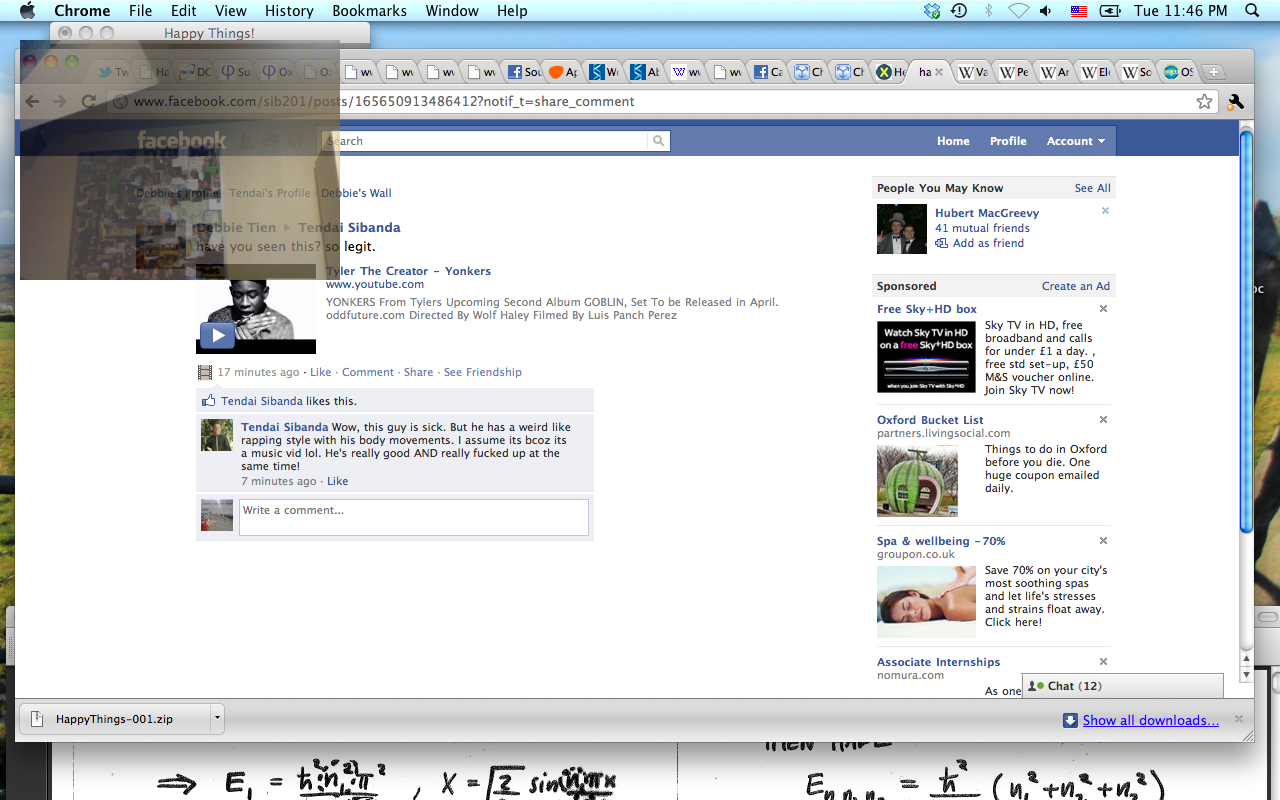
Task: Hide the Oxford Bucket List ad
Action: click(1103, 420)
